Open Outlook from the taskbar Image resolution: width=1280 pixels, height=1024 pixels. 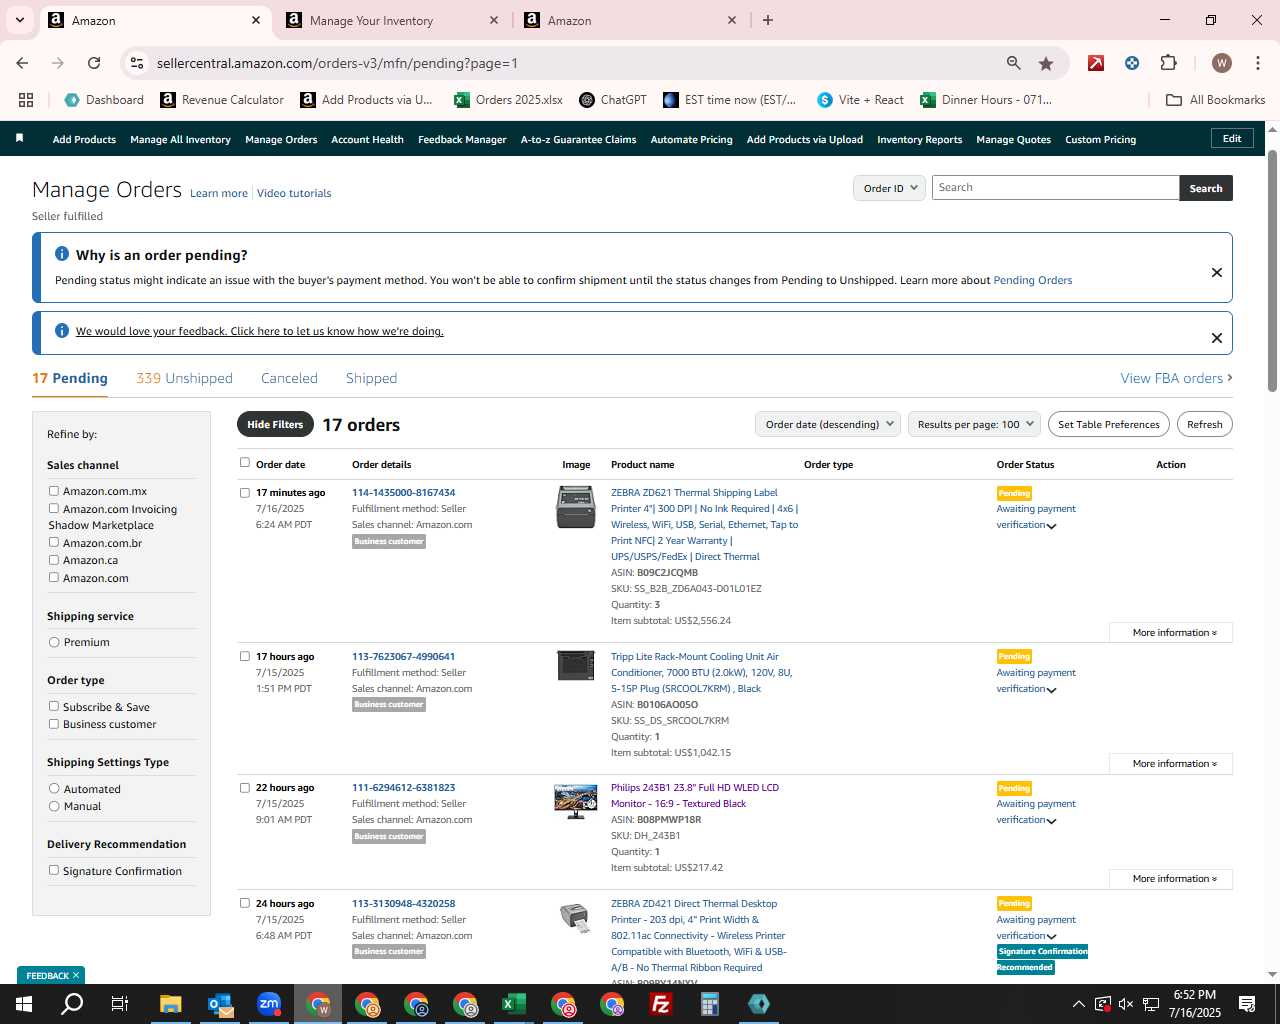click(x=220, y=1004)
